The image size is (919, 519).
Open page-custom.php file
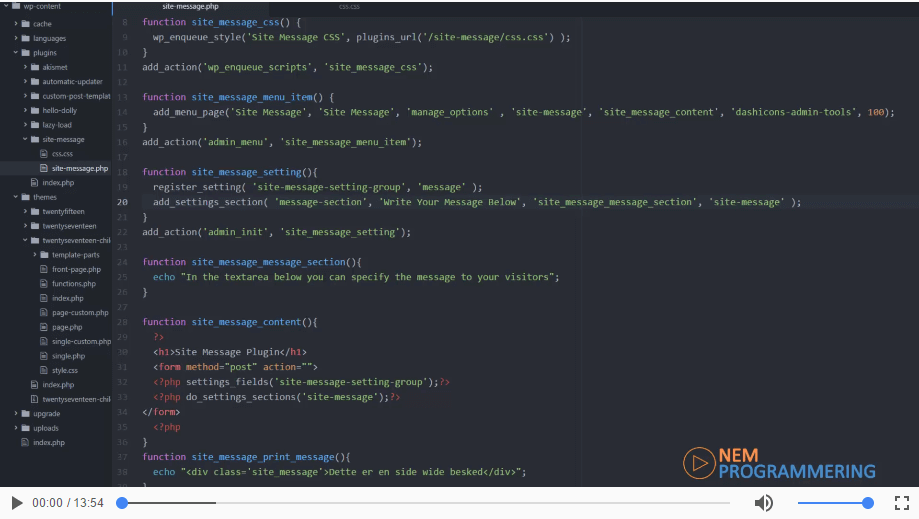80,312
